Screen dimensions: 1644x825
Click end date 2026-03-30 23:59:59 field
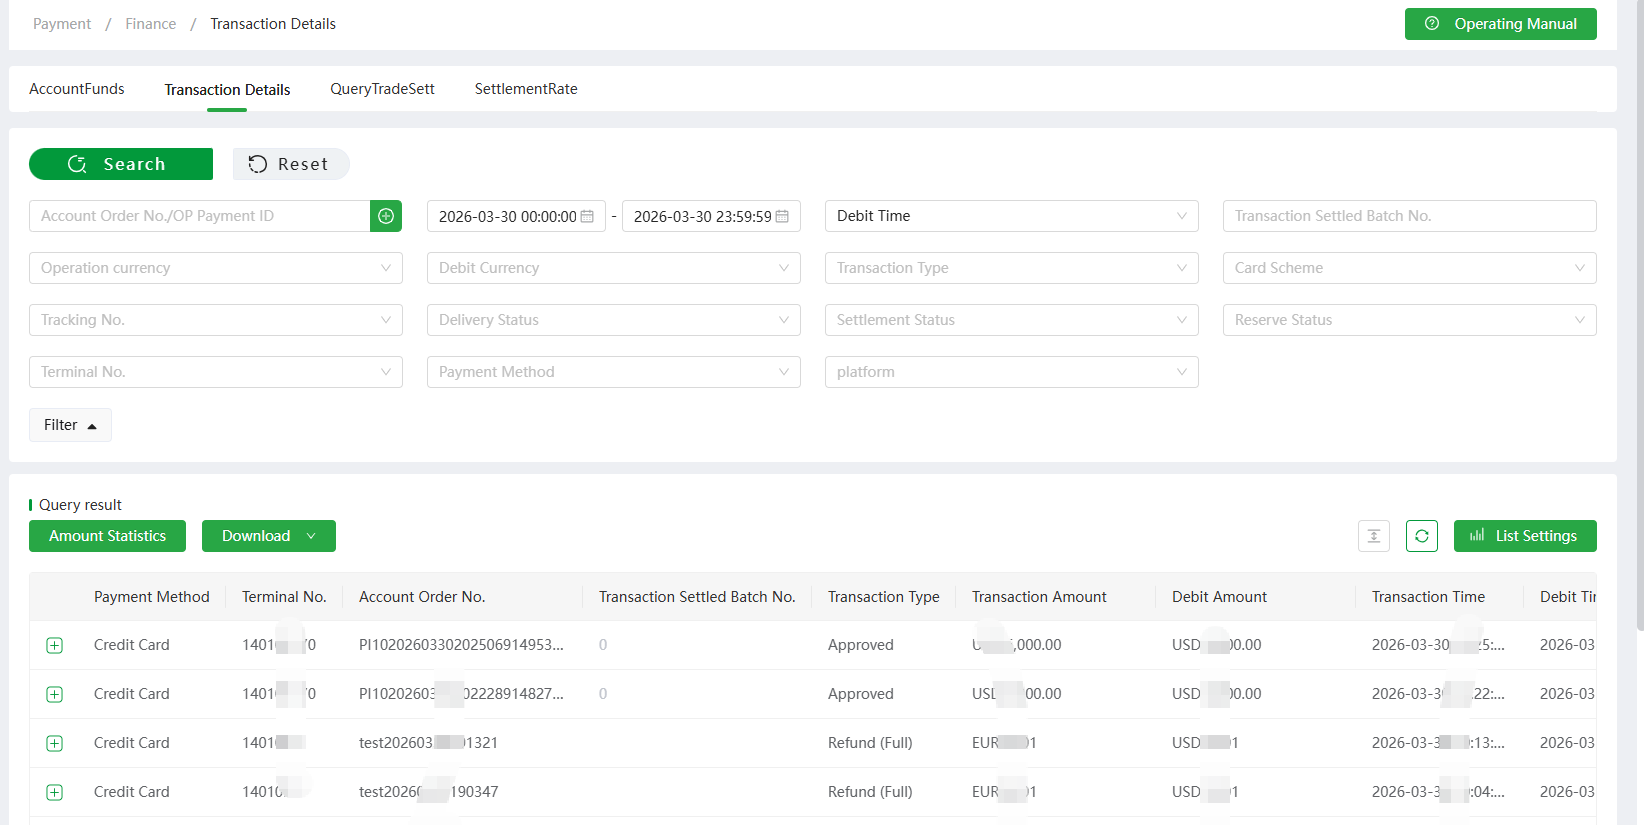pos(711,216)
